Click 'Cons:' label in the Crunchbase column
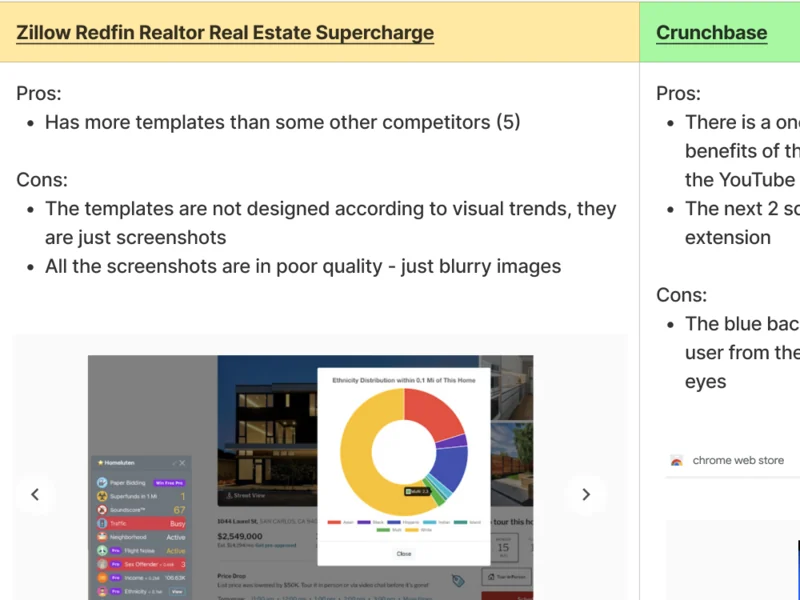 point(682,295)
